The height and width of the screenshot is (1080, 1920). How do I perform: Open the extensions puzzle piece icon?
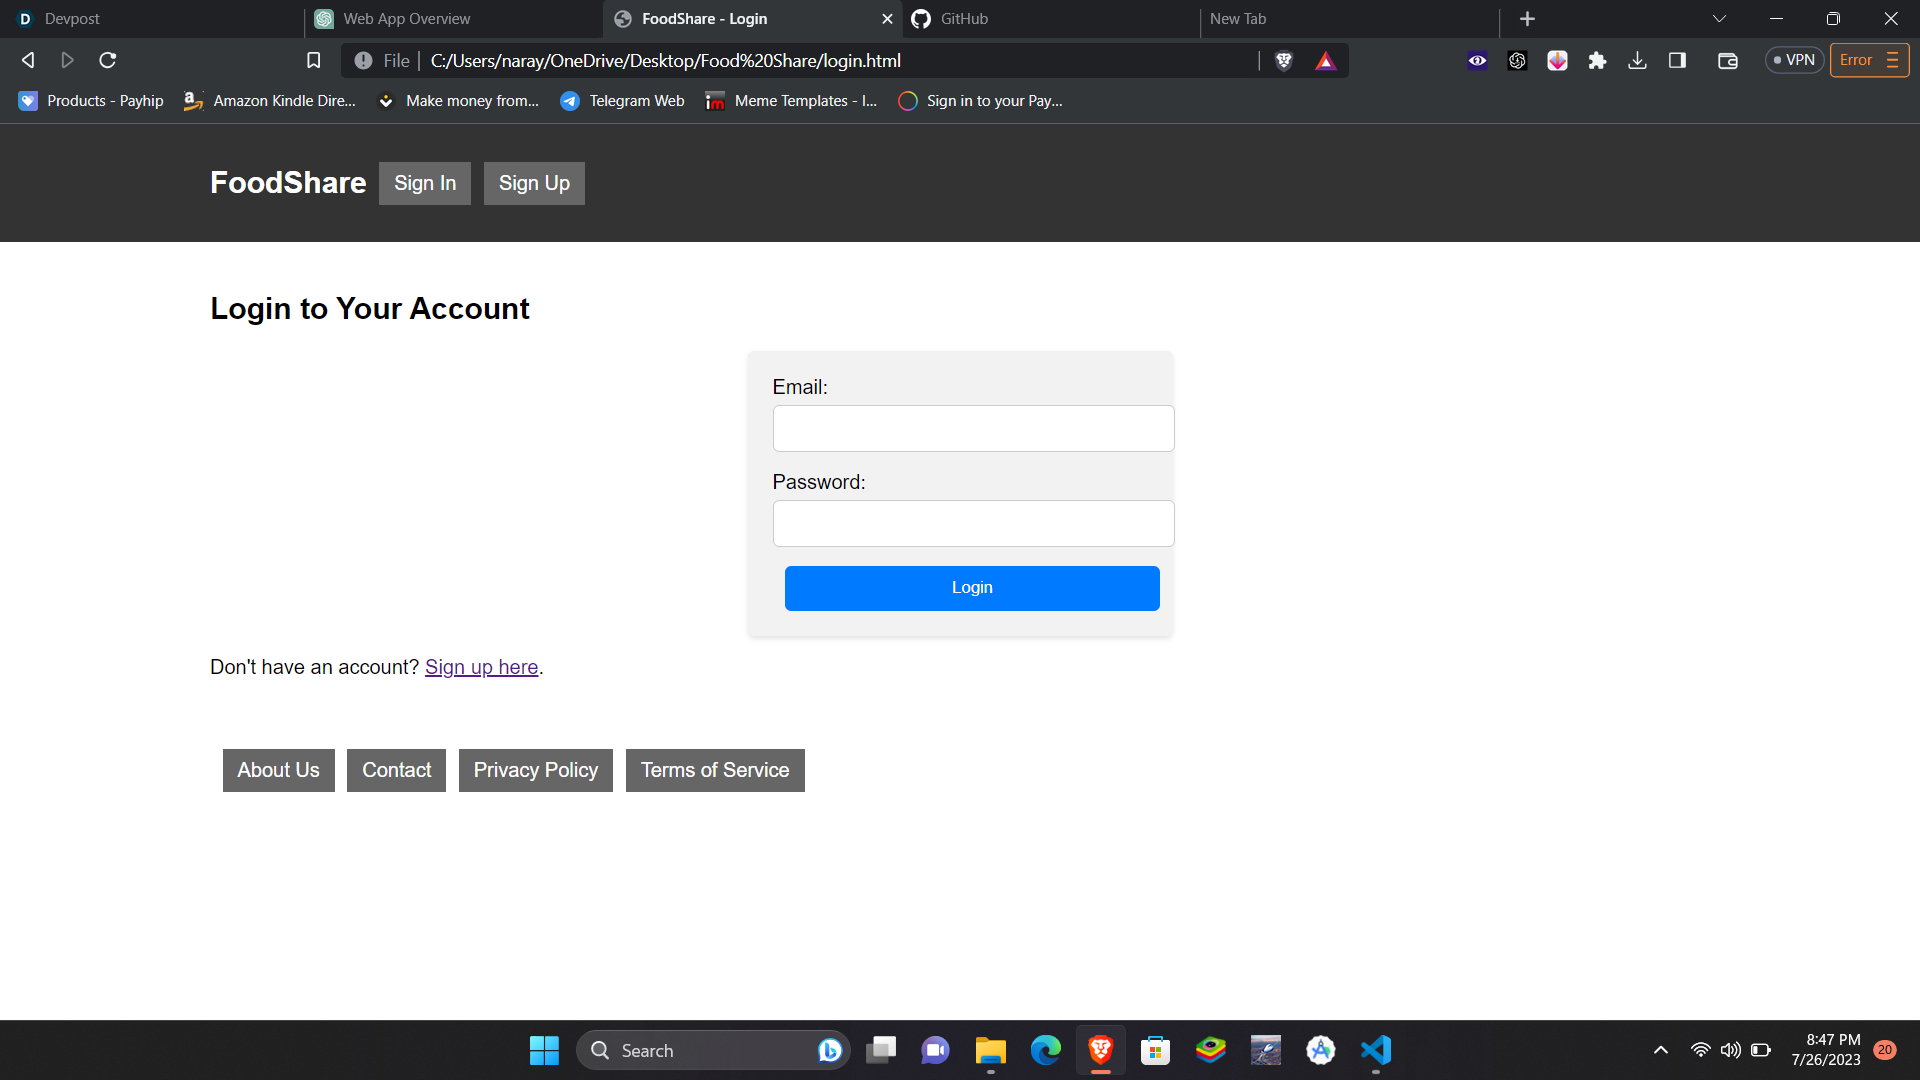point(1597,60)
